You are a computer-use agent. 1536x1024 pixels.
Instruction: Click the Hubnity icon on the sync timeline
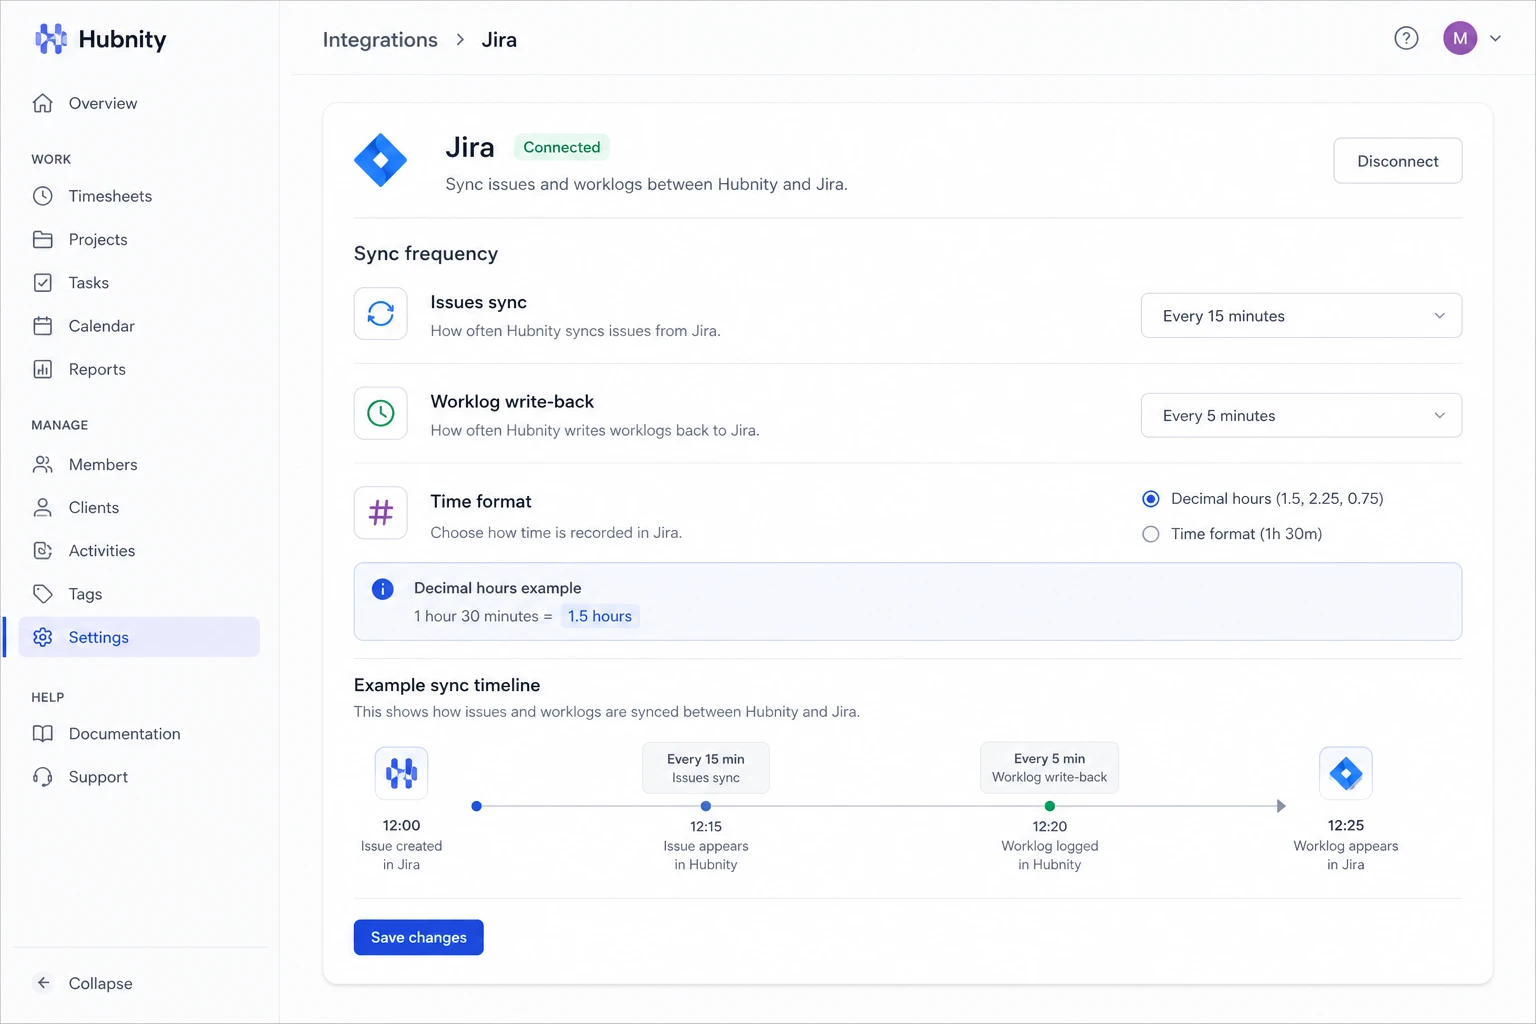[x=401, y=773]
